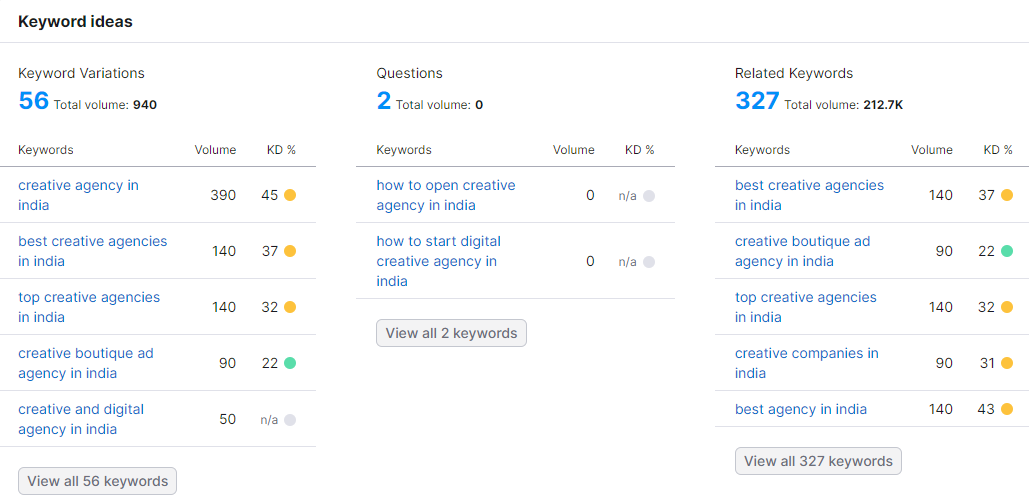Open 'creative and digital agency in india' link
This screenshot has width=1029, height=499.
[81, 419]
